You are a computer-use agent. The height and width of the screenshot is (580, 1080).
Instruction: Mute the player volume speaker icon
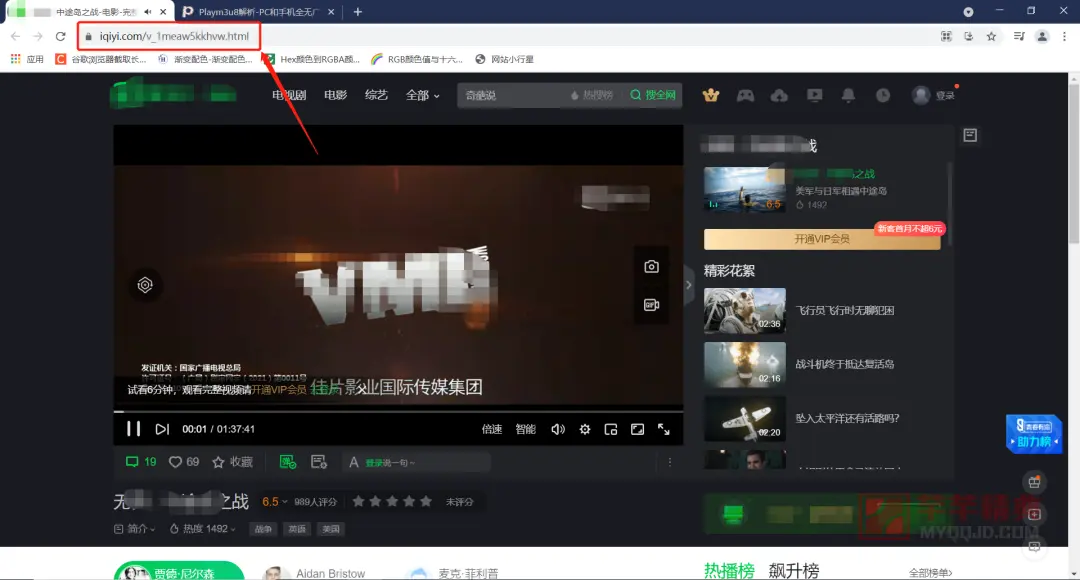(x=558, y=429)
